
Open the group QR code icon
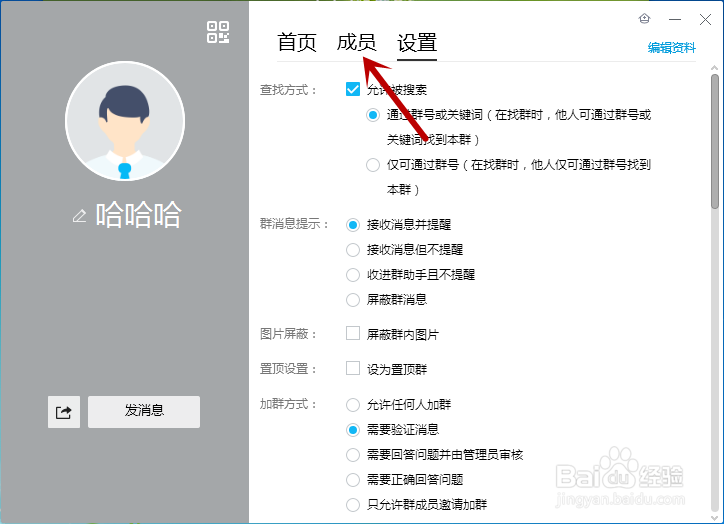tap(218, 32)
